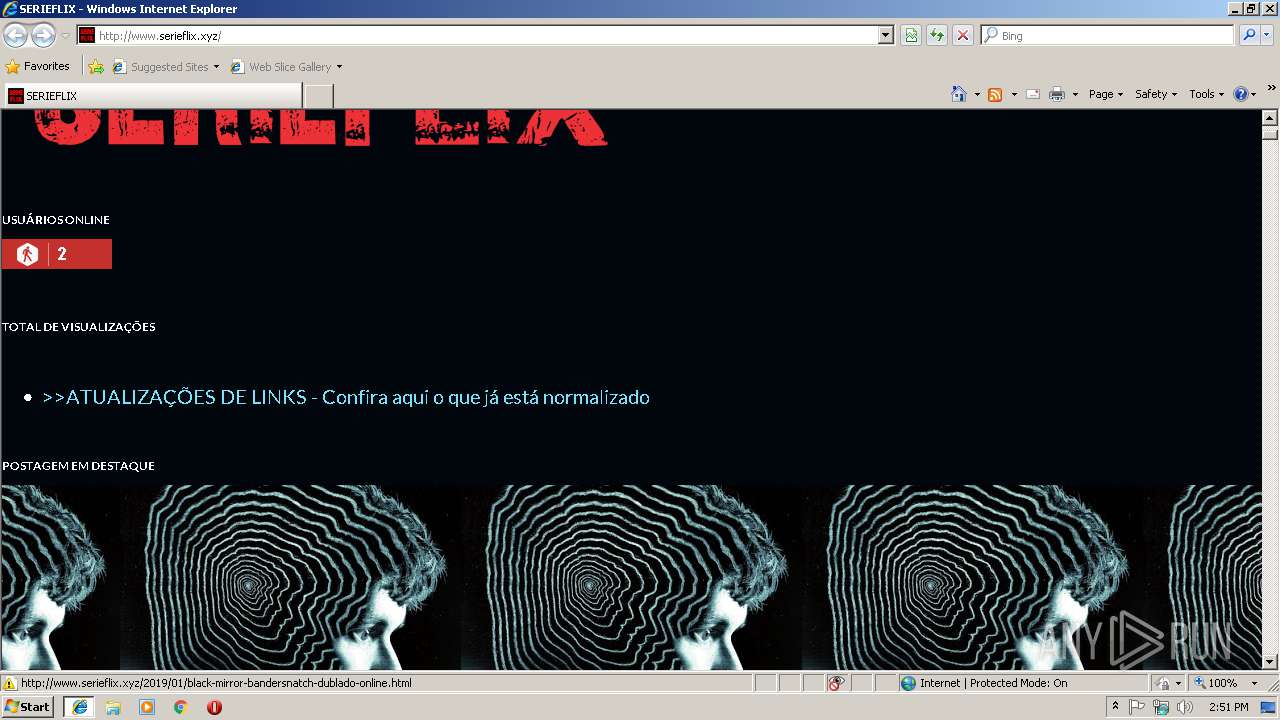
Task: Click the Add to Favorites Bar icon
Action: tap(96, 67)
